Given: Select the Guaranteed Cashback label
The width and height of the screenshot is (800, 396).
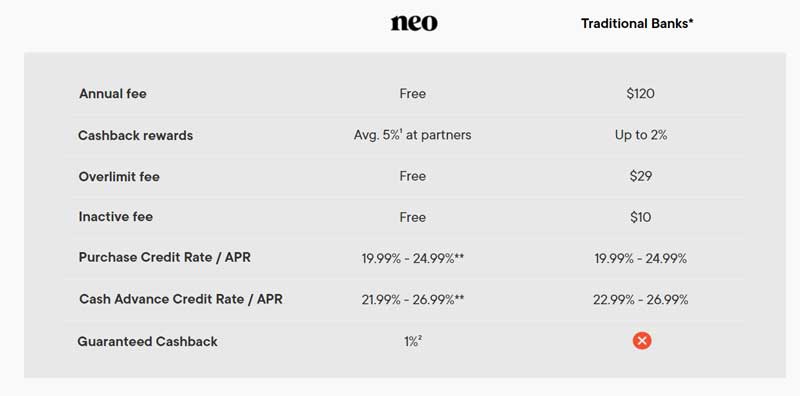Looking at the screenshot, I should pos(147,341).
